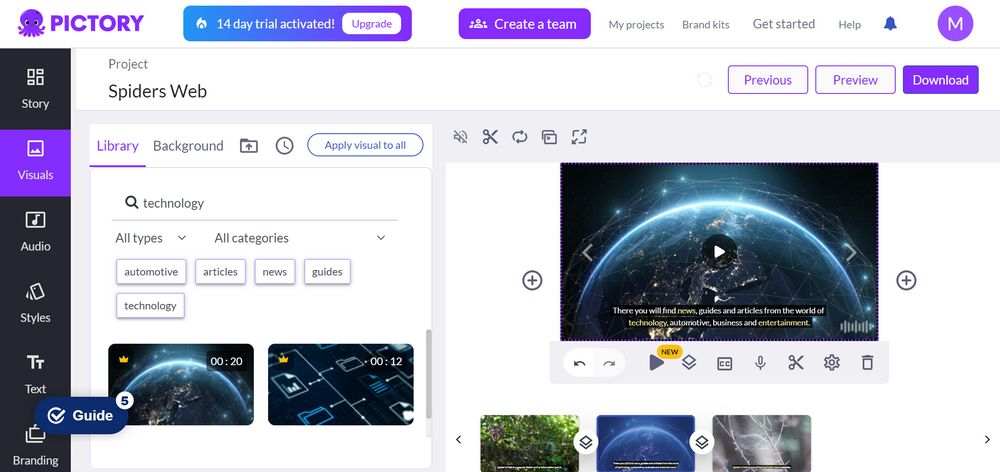Open Brand kits
The height and width of the screenshot is (472, 1000).
point(706,25)
